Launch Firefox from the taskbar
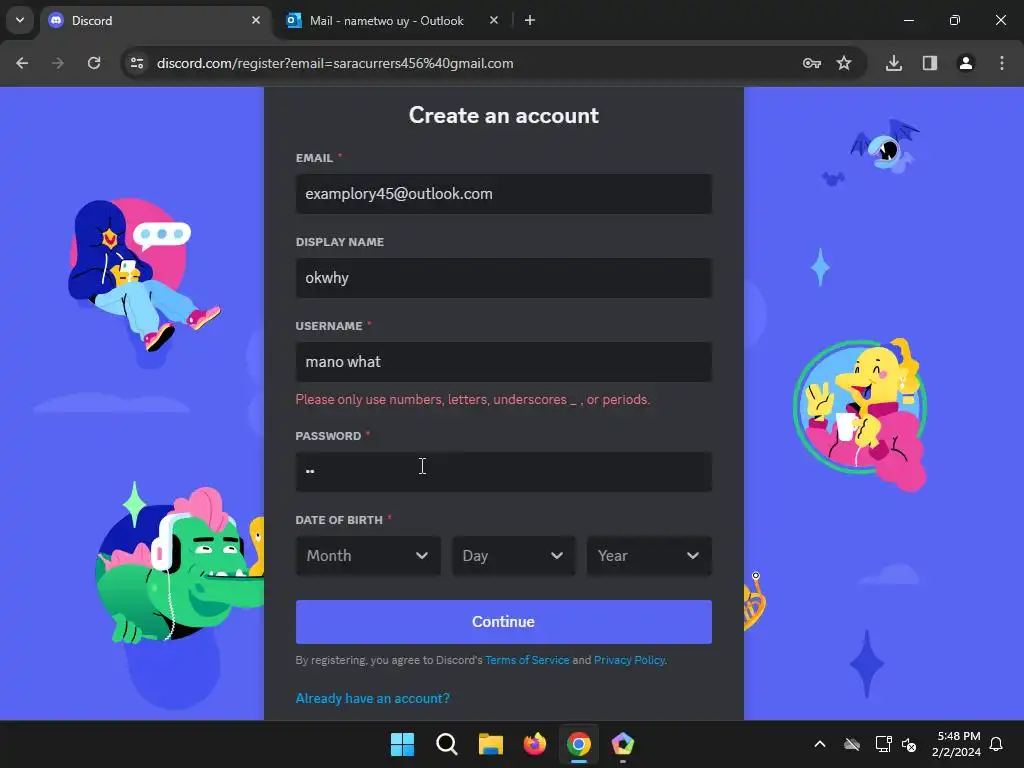 [x=535, y=744]
